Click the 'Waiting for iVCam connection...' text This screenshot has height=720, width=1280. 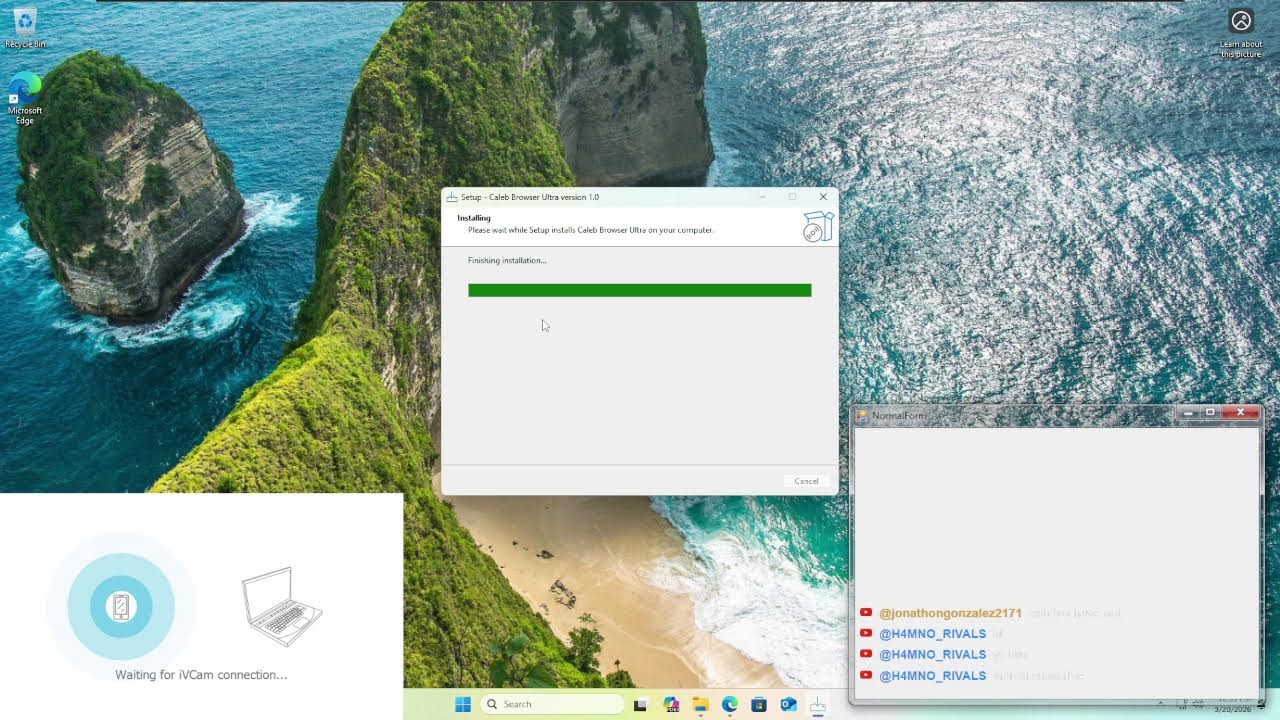point(201,675)
